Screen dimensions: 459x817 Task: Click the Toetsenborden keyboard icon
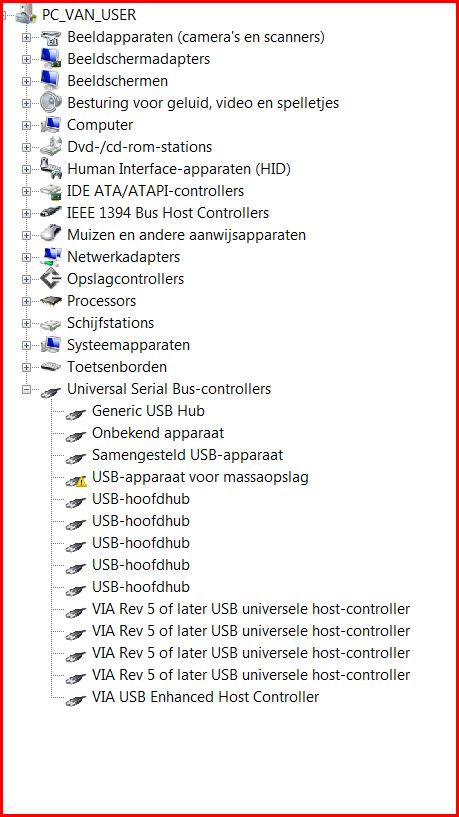point(51,367)
